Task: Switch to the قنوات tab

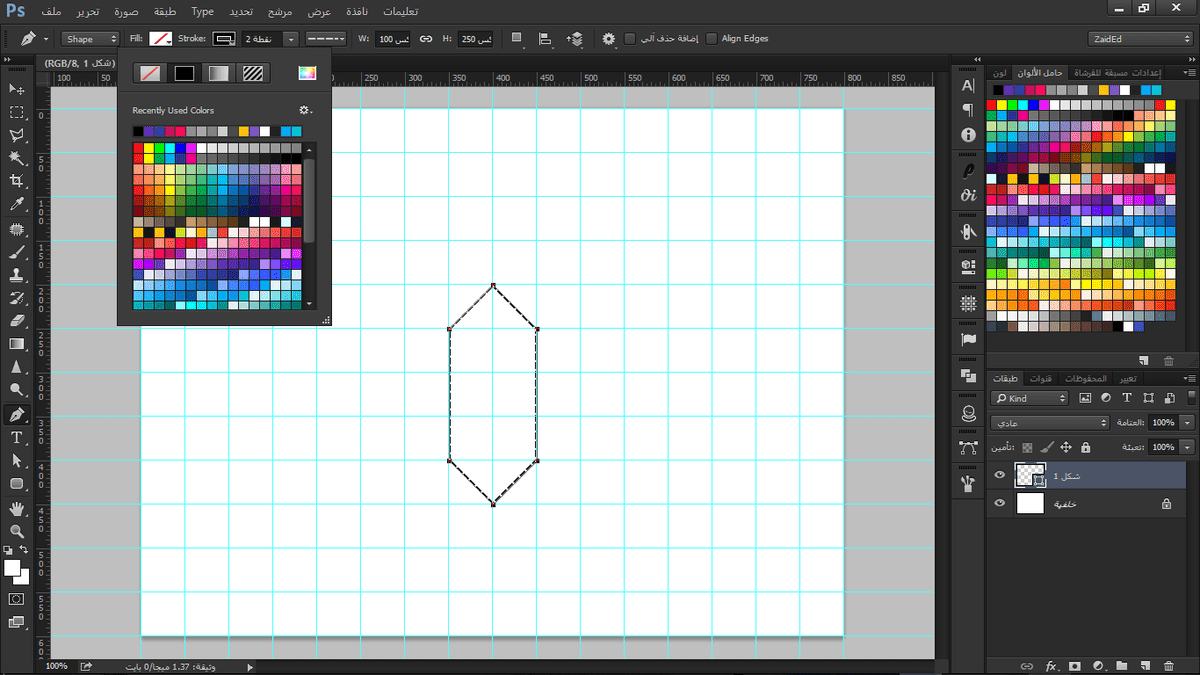Action: tap(1041, 378)
